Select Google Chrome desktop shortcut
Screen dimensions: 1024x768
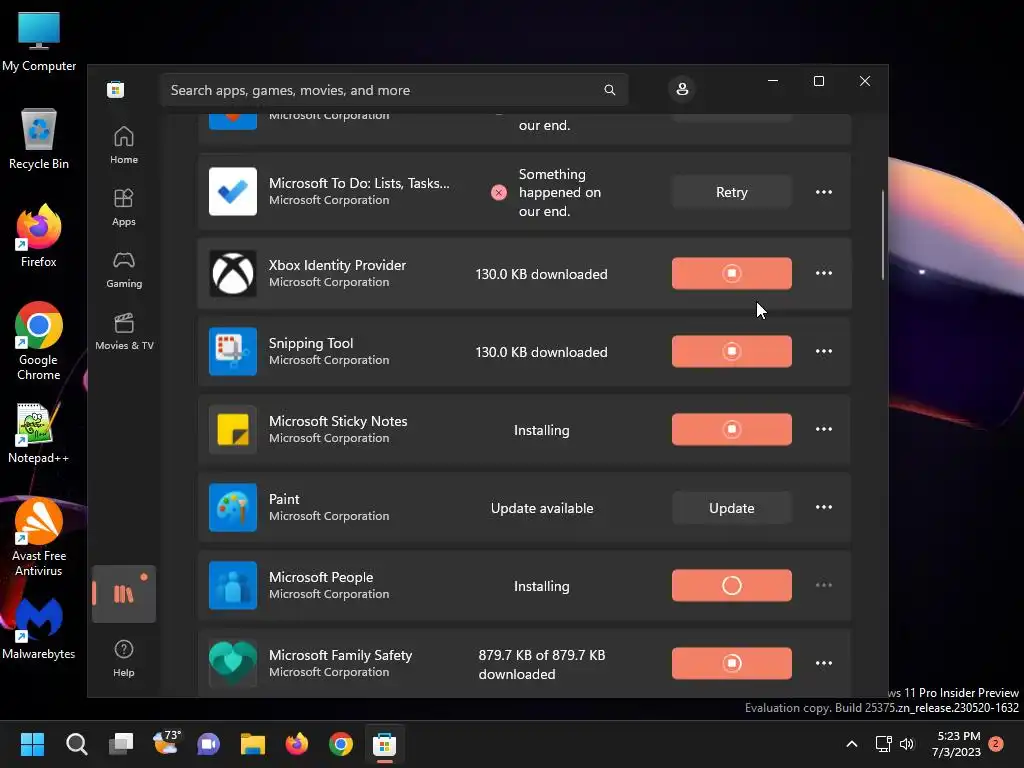point(39,341)
